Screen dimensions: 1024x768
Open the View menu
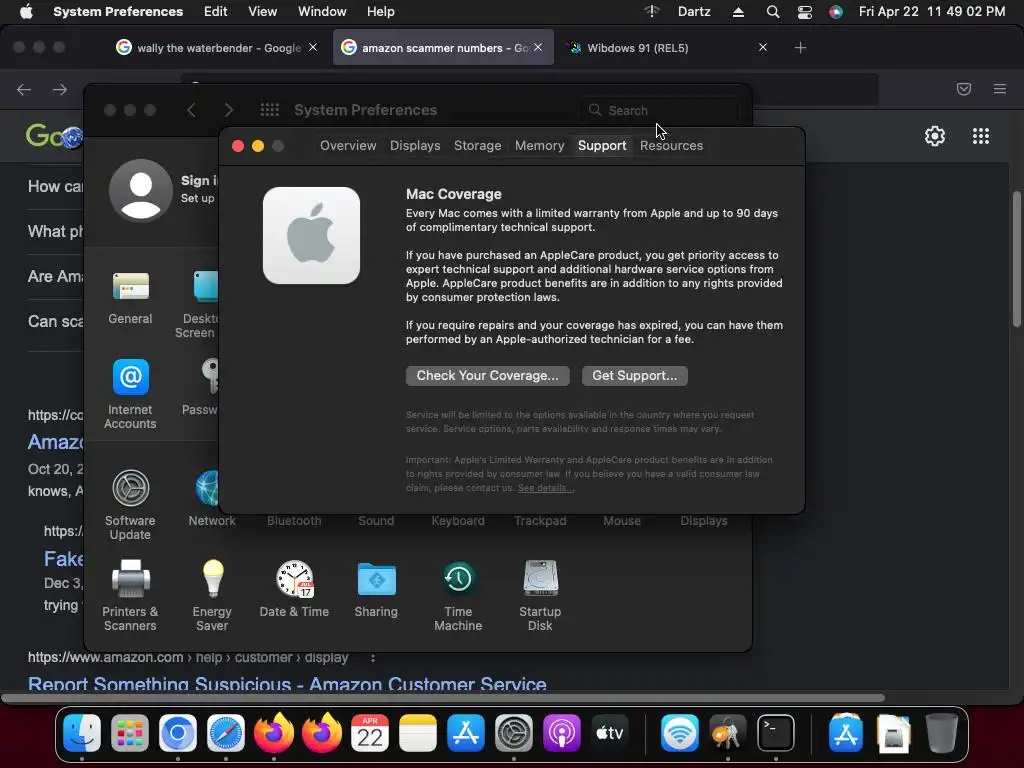(x=263, y=12)
